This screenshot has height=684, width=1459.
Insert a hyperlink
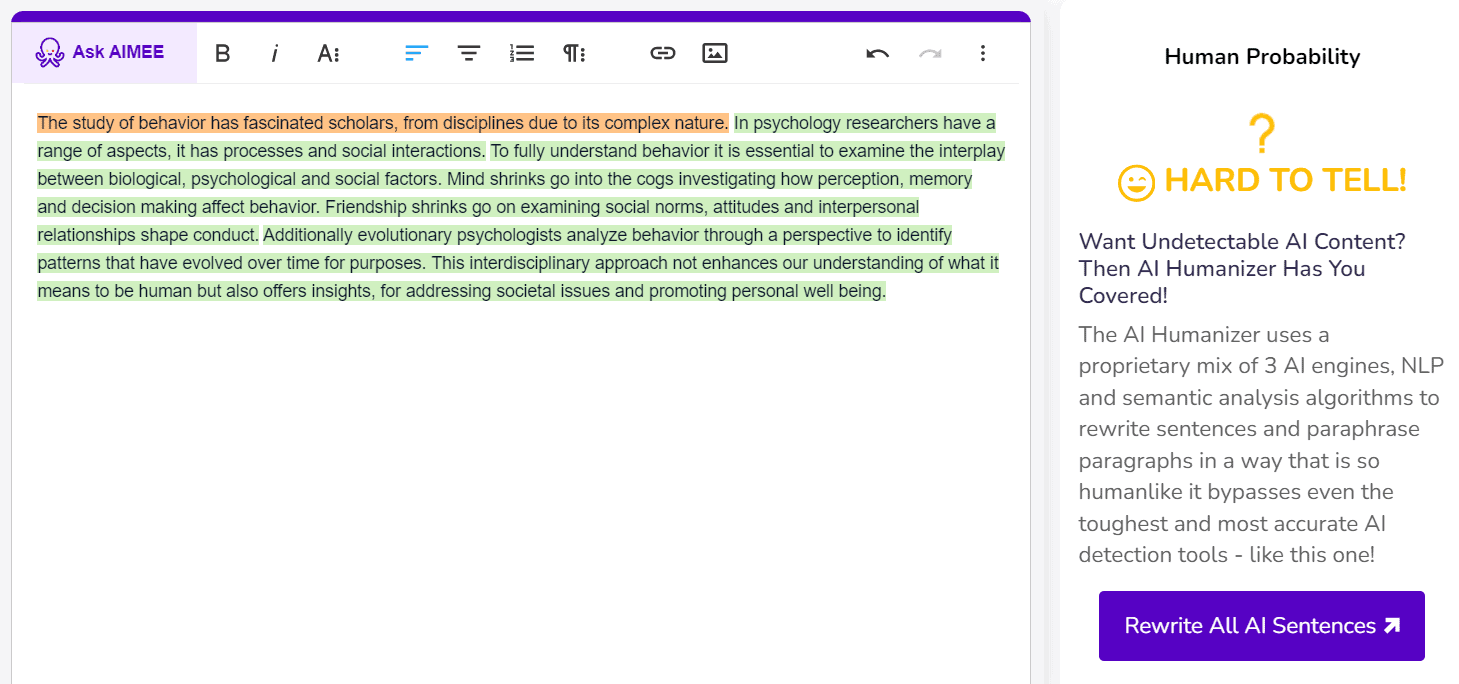click(x=663, y=54)
